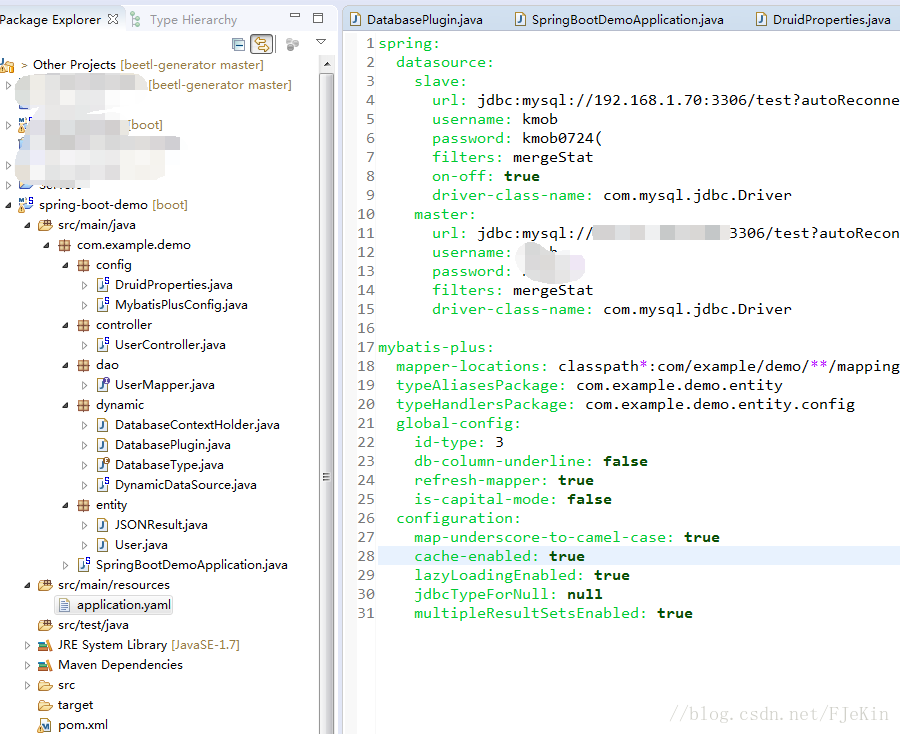Expand the src folder node
The height and width of the screenshot is (734, 900).
pos(27,685)
